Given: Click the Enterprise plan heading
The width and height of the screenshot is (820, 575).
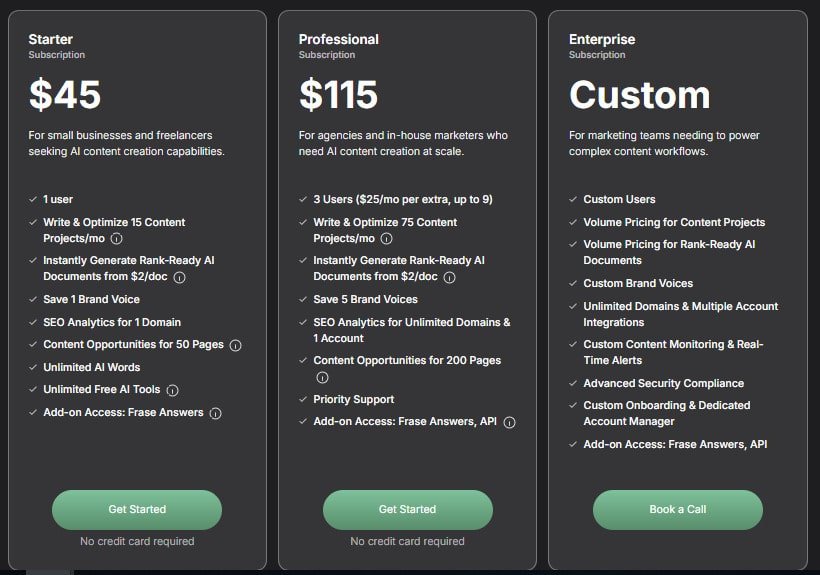Looking at the screenshot, I should pos(602,40).
